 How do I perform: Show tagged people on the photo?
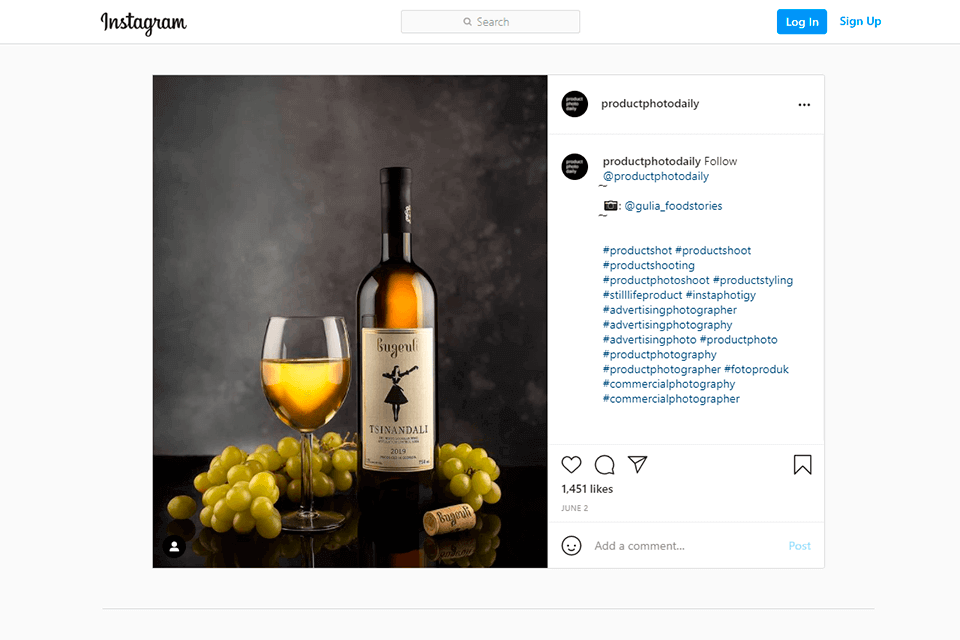pos(174,546)
